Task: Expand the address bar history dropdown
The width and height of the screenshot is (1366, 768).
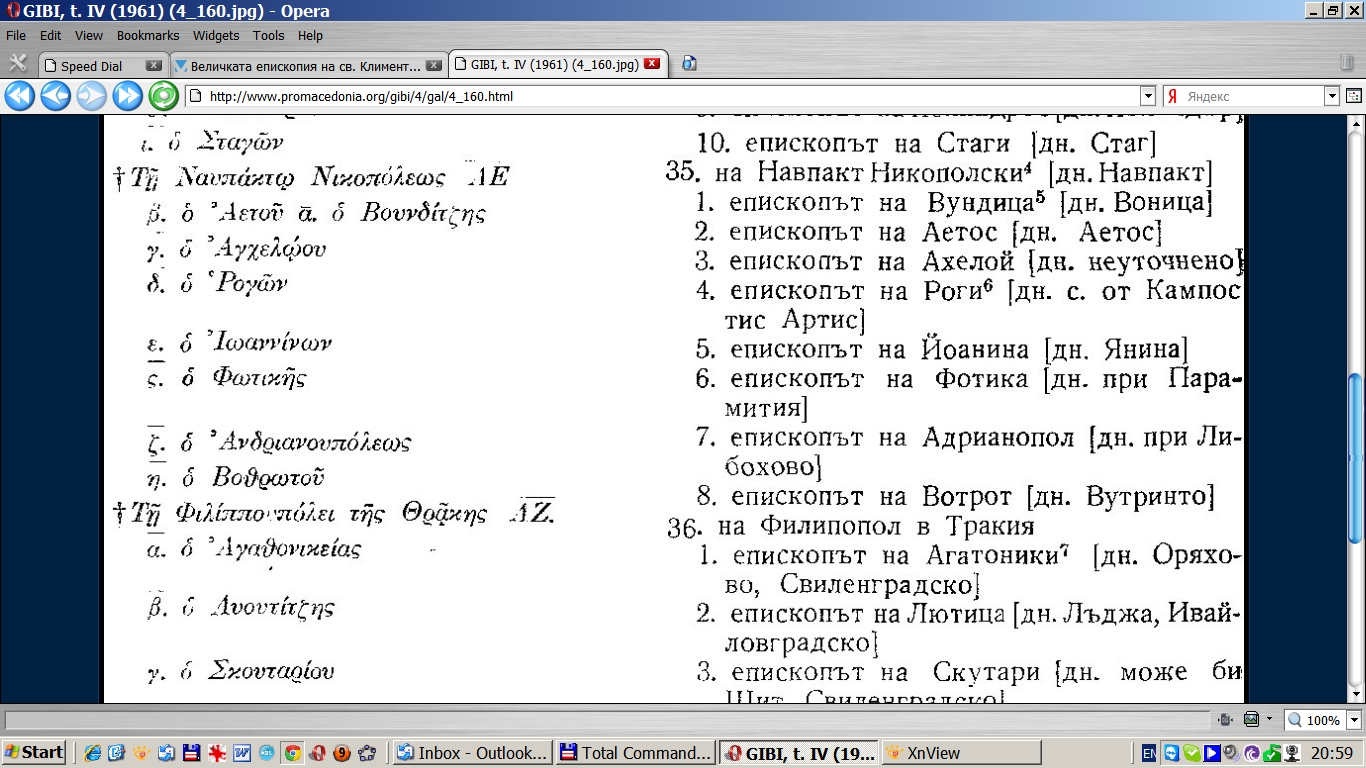Action: [1148, 96]
